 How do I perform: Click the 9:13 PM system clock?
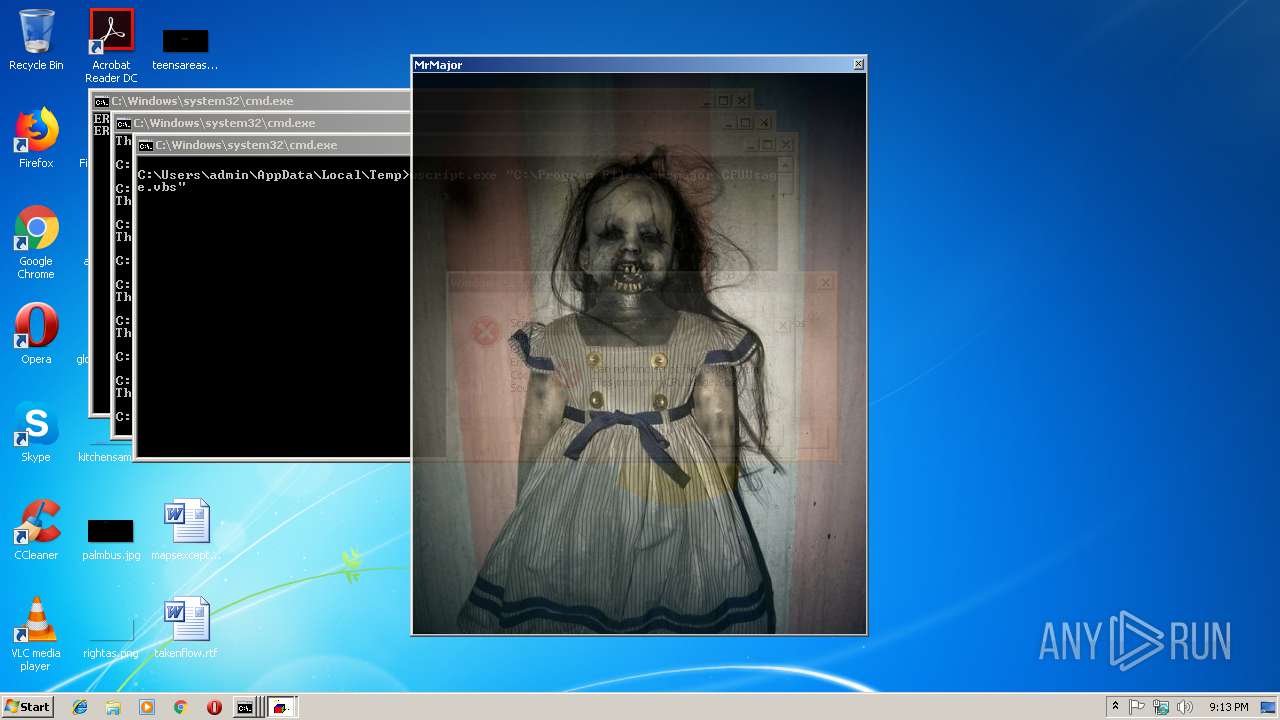click(1228, 707)
